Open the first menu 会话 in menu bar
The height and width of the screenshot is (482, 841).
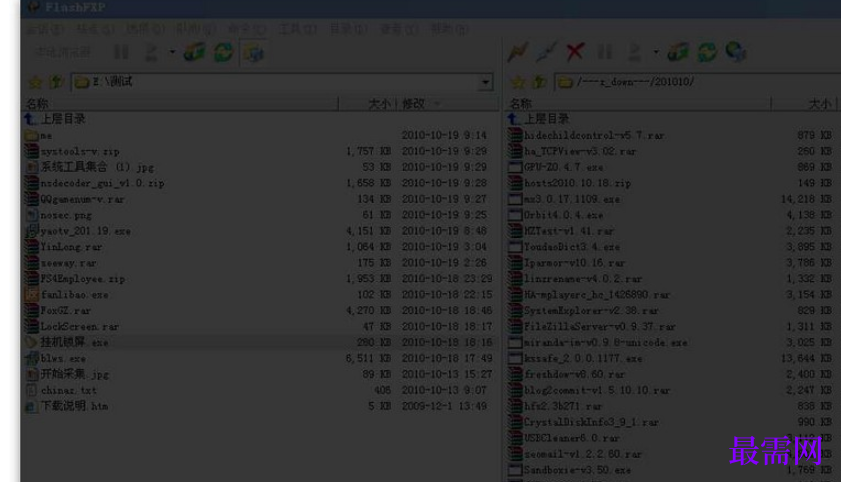click(46, 29)
